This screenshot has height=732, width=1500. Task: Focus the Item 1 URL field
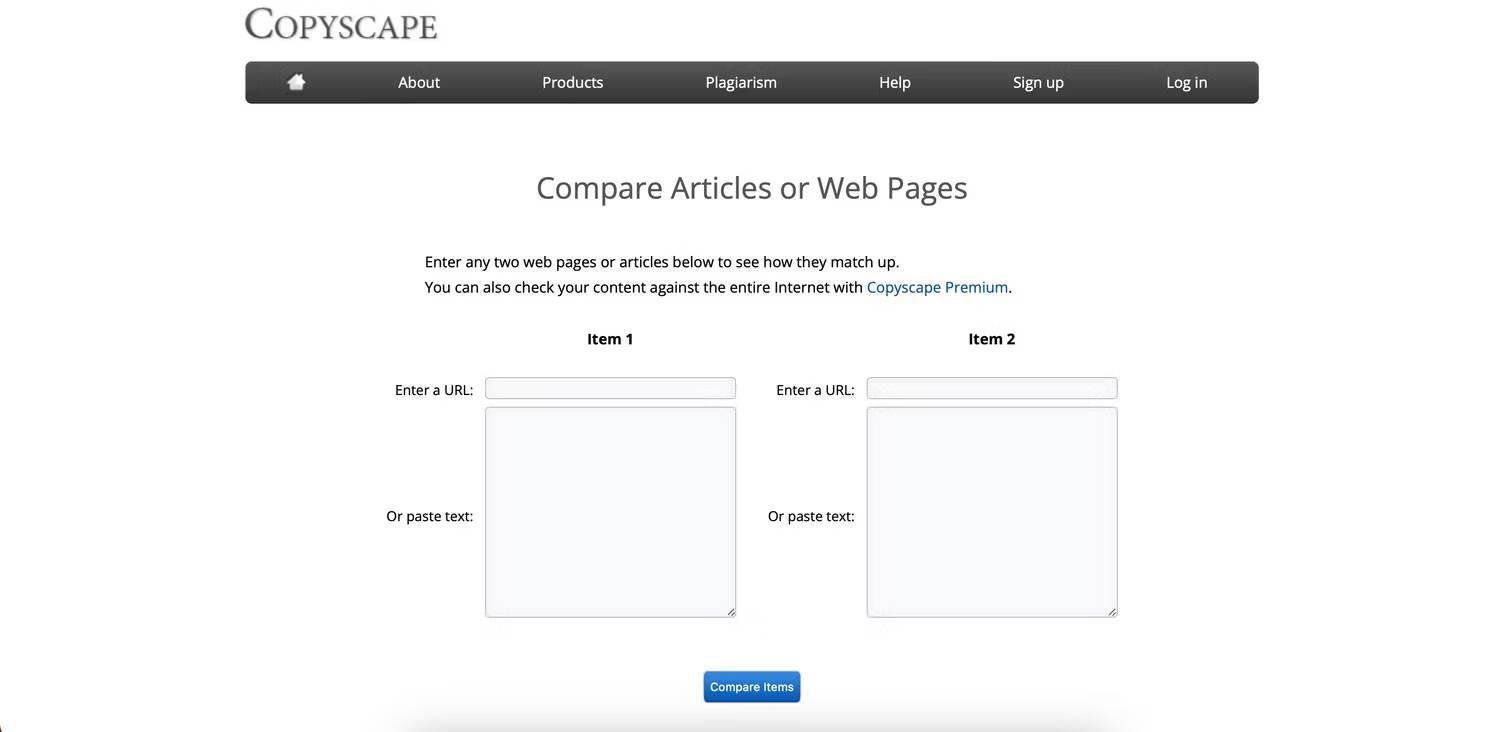click(x=610, y=388)
